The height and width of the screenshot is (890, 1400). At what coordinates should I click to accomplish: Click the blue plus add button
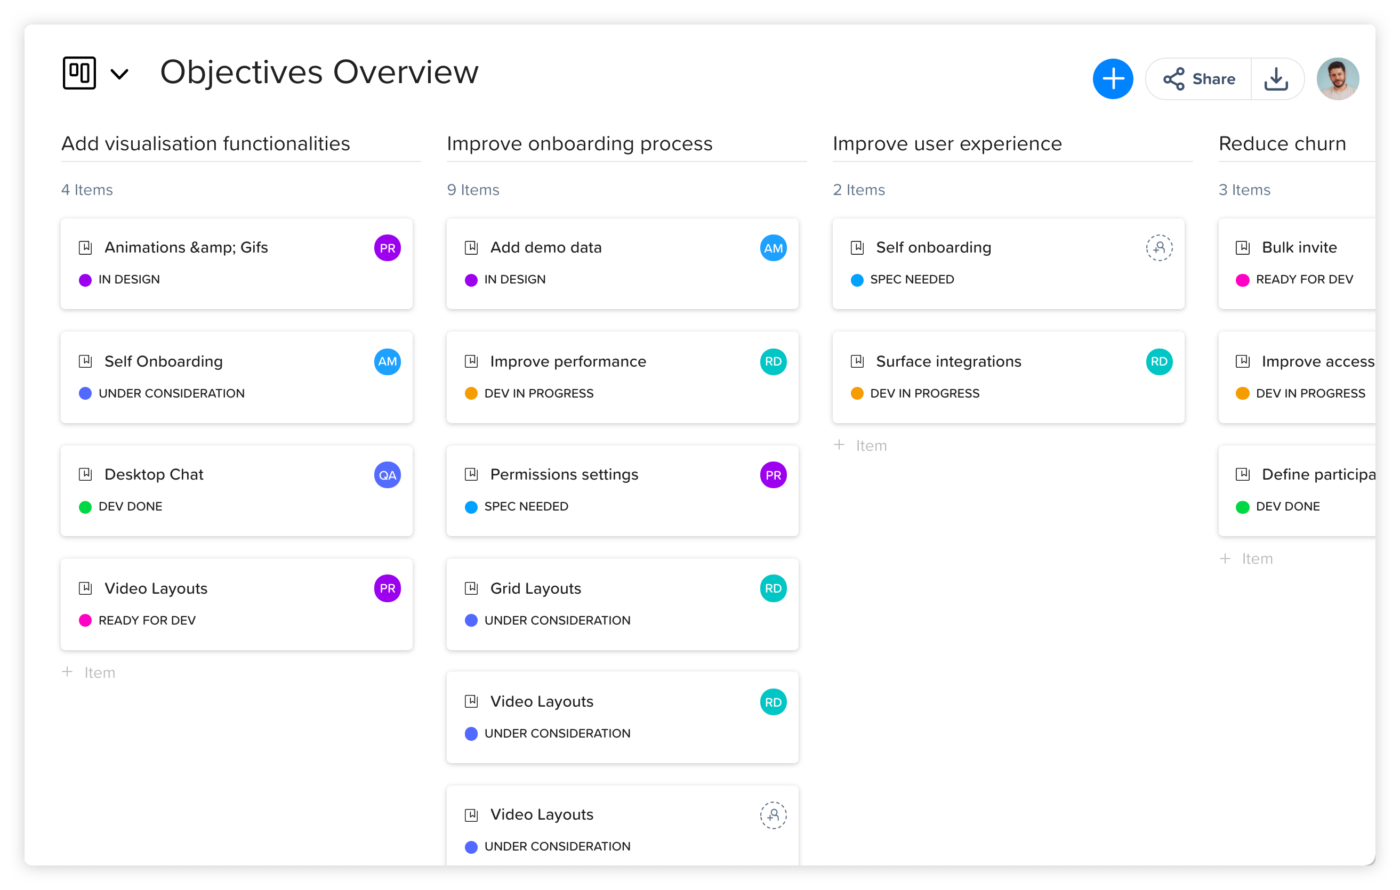click(x=1112, y=79)
